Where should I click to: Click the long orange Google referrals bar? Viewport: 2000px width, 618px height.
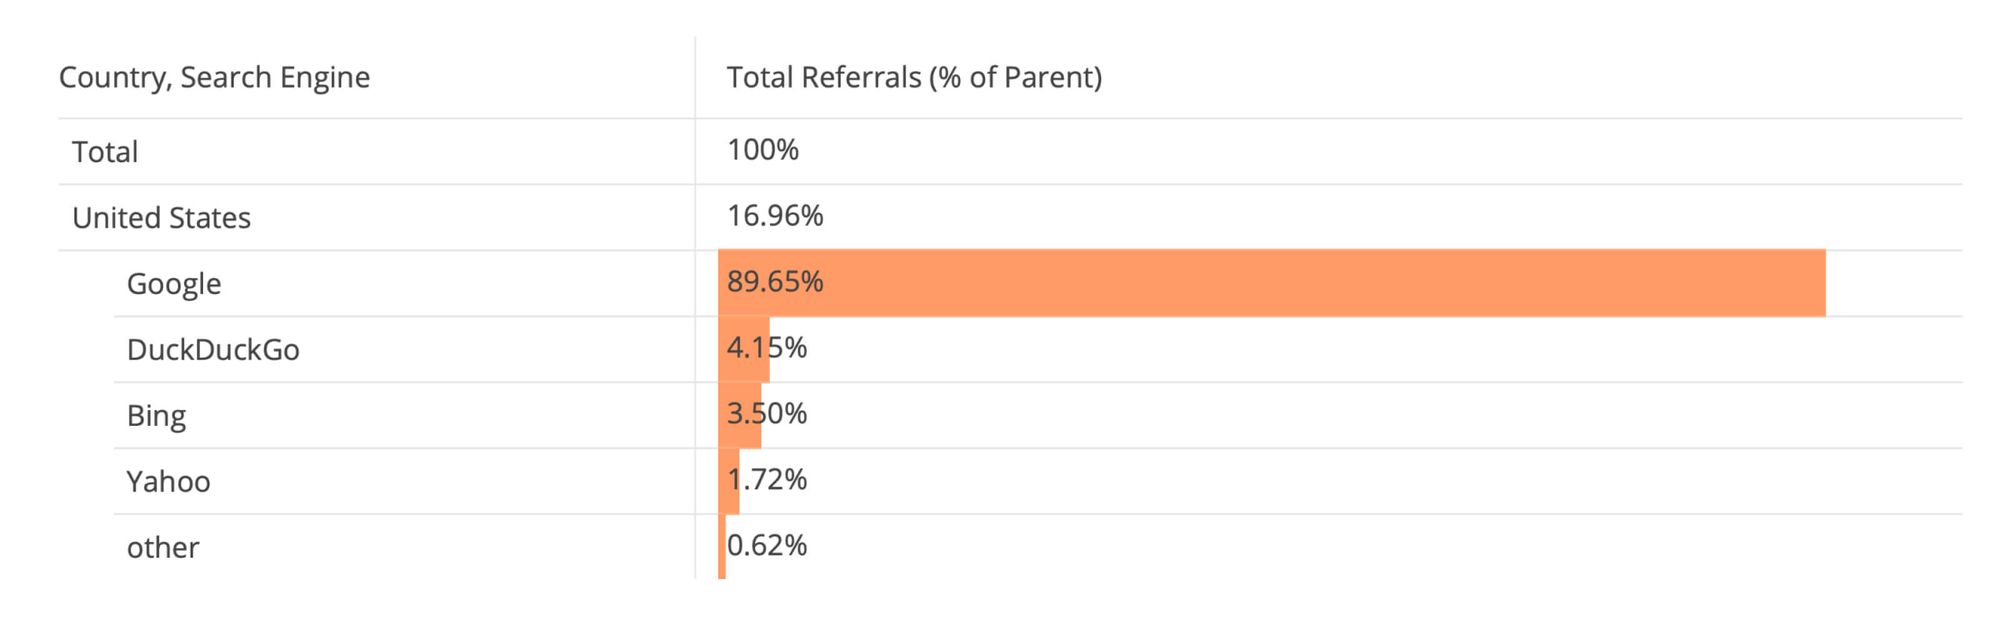pos(1300,284)
